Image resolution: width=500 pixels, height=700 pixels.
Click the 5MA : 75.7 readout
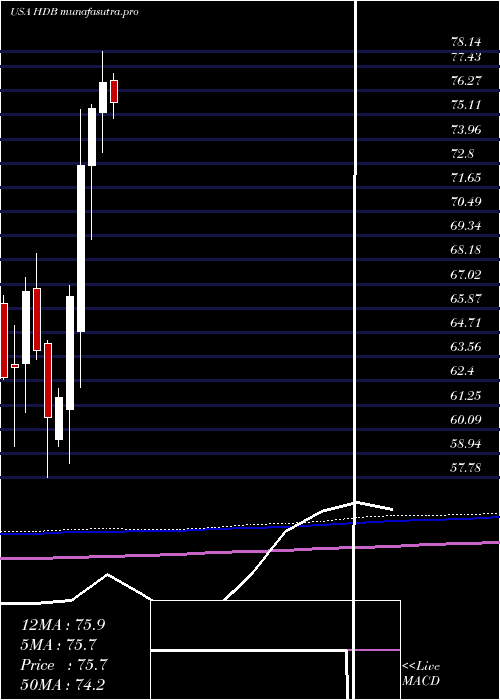click(59, 645)
